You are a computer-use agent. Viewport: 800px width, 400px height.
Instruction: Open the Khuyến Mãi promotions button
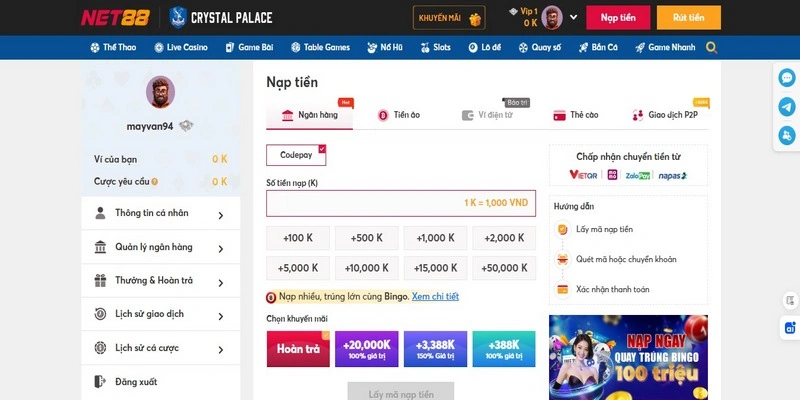coord(449,18)
